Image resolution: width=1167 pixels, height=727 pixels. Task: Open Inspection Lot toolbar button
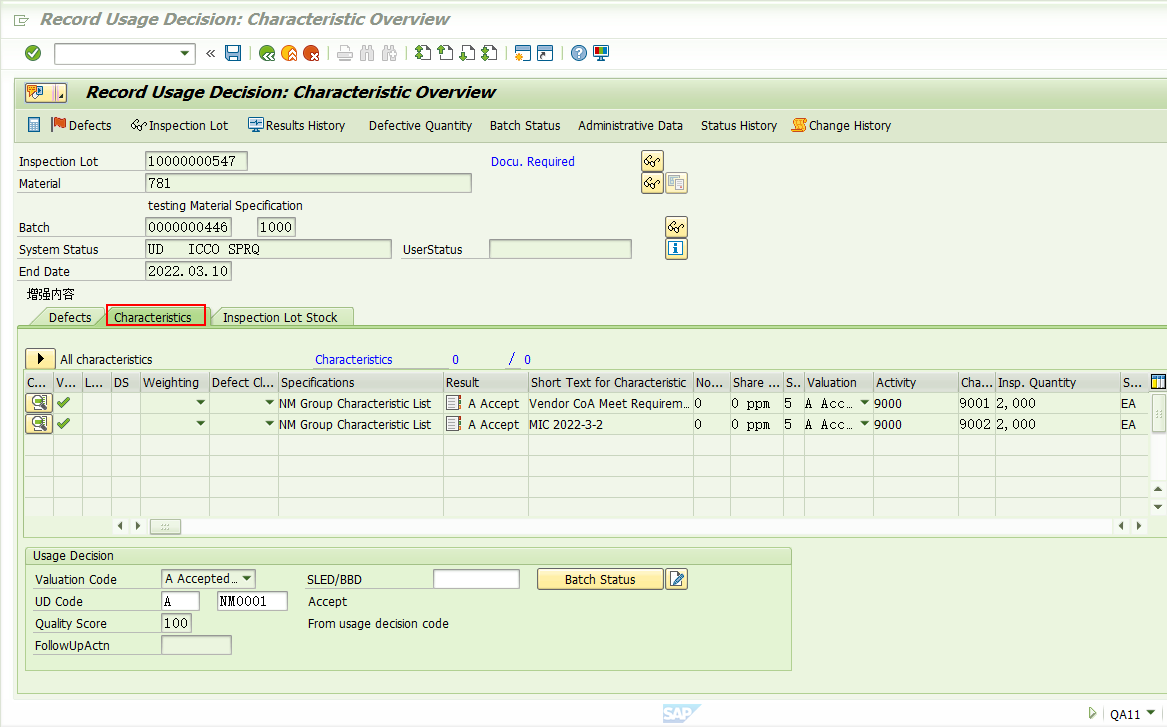179,125
